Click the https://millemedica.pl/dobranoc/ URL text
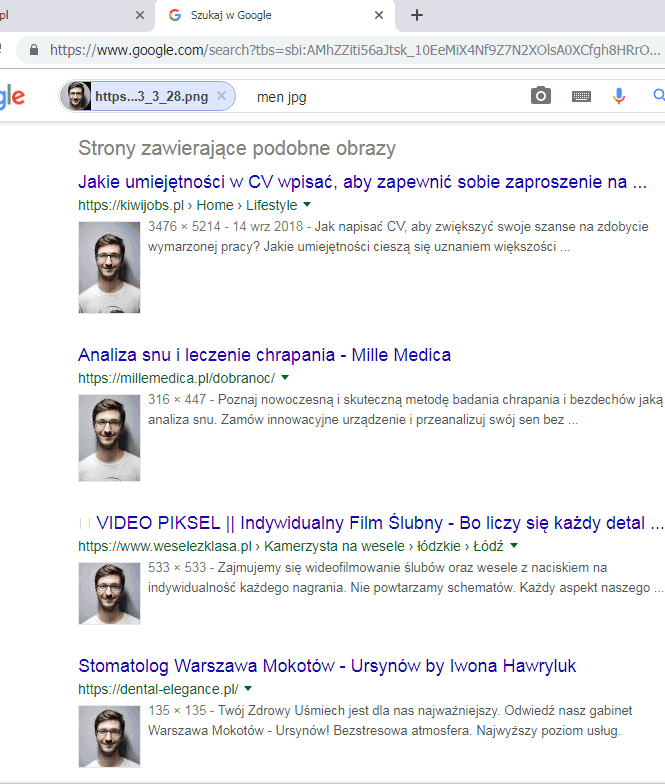This screenshot has height=784, width=665. [x=176, y=378]
